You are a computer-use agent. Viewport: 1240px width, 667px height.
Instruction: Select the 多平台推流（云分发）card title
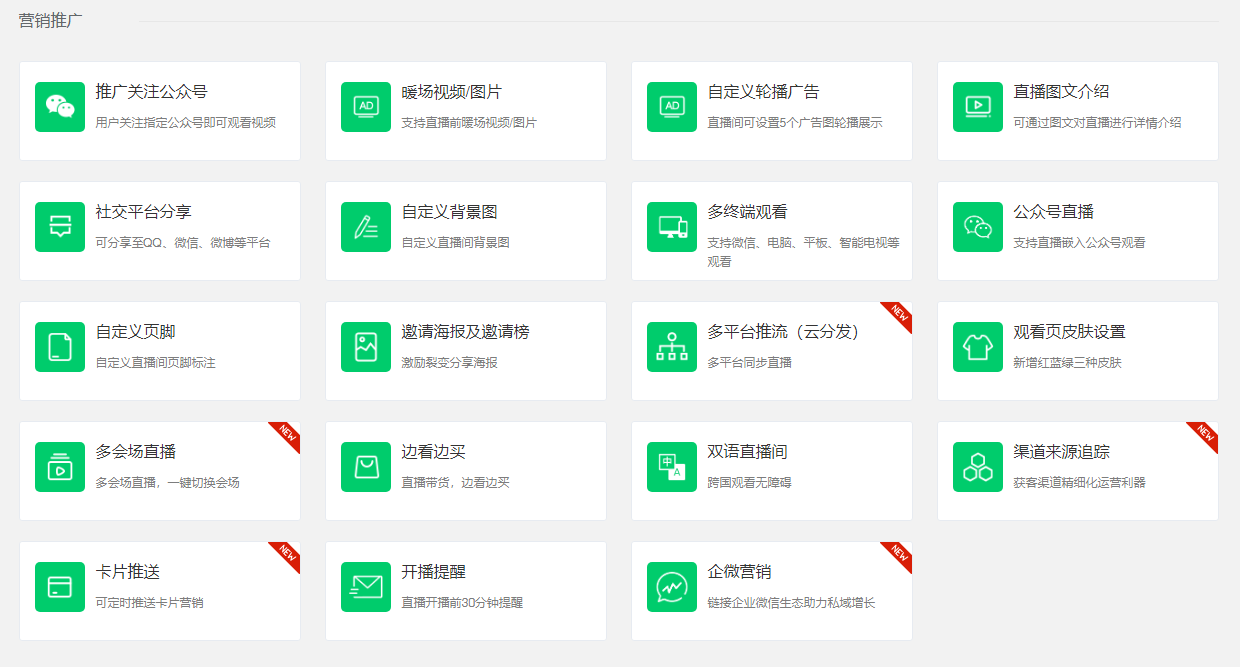pos(783,332)
